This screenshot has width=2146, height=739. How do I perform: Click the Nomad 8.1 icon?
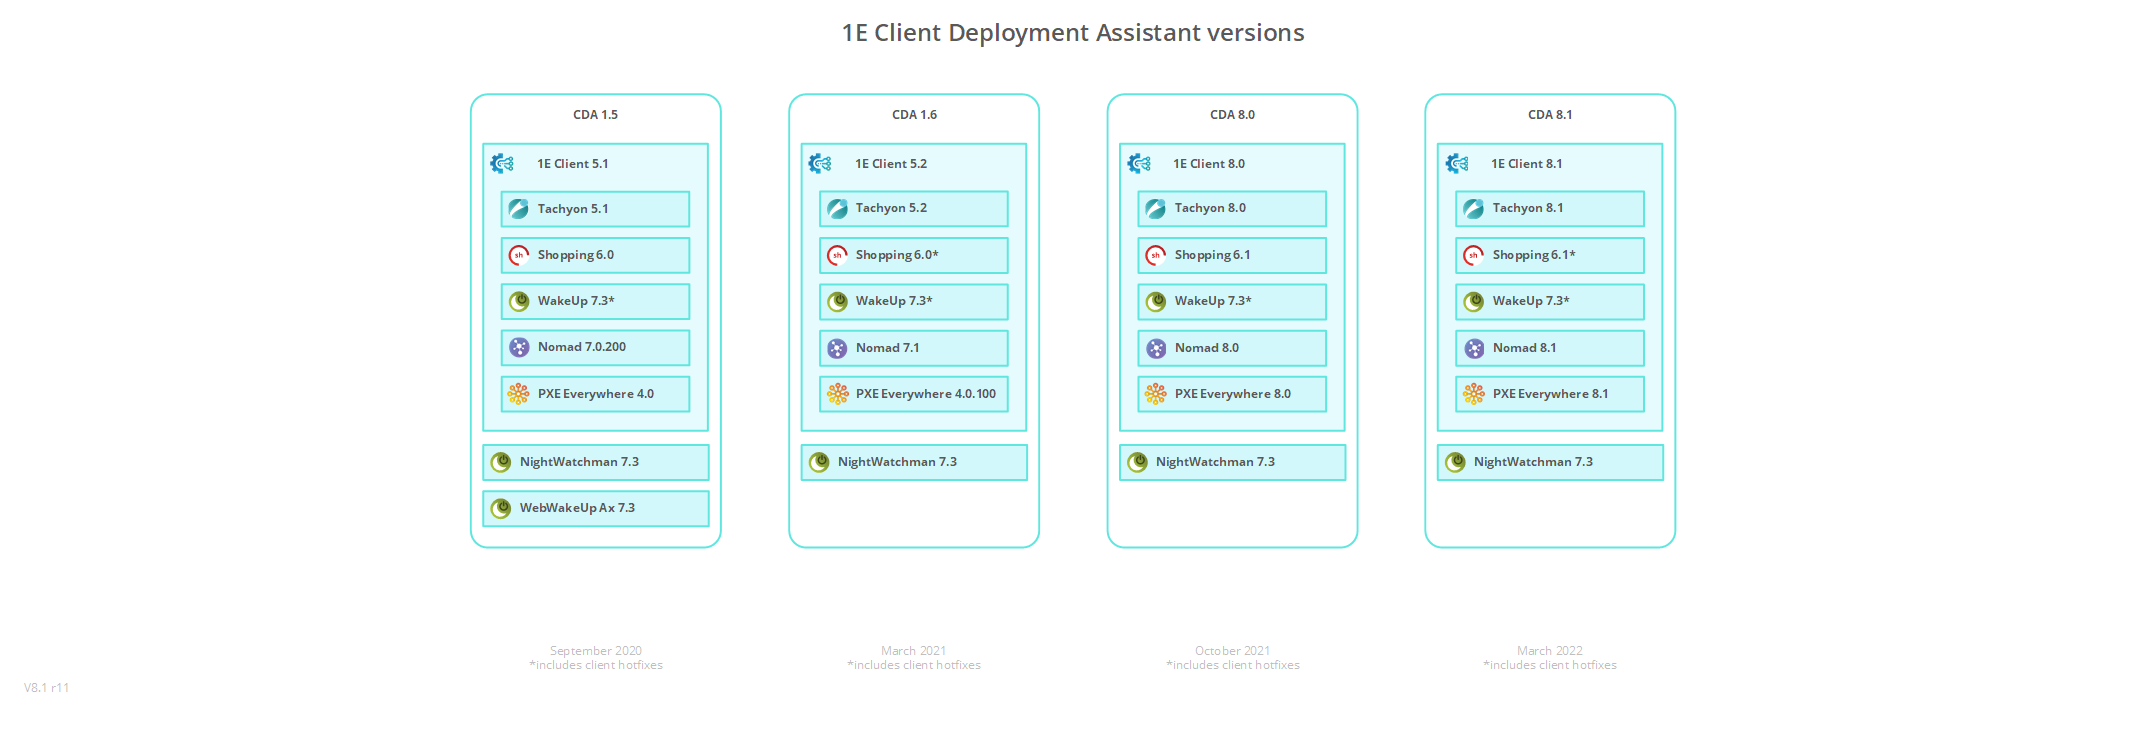click(1474, 348)
